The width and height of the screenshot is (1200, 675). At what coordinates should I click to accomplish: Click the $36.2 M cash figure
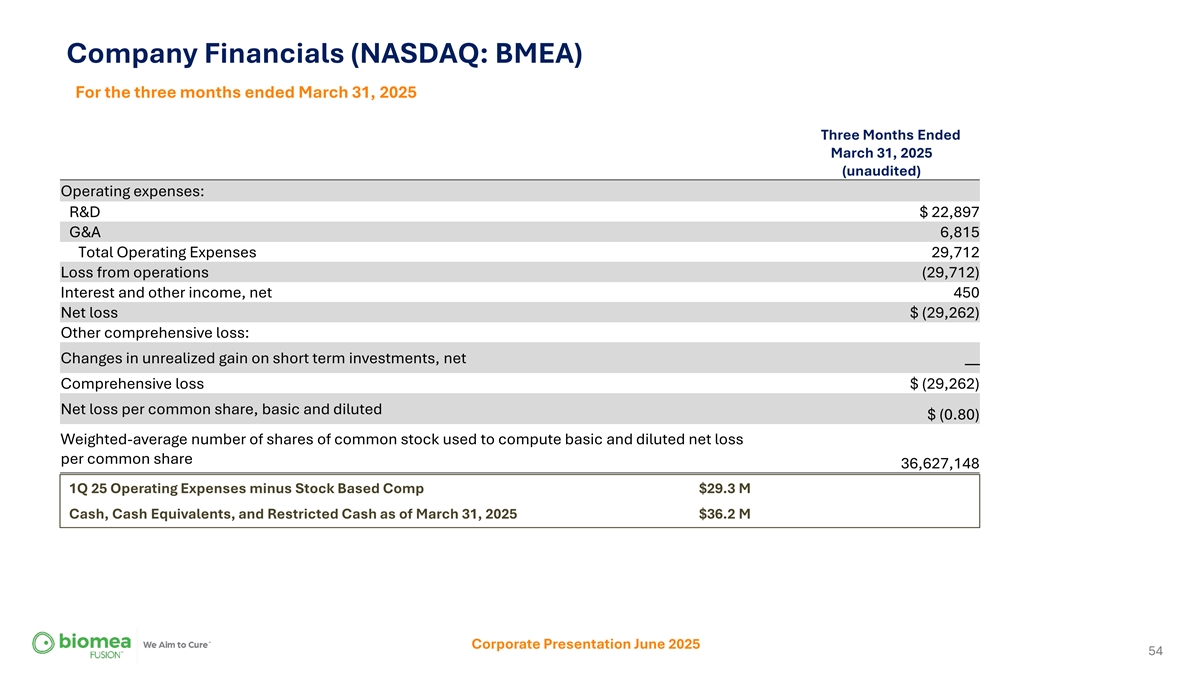coord(724,515)
